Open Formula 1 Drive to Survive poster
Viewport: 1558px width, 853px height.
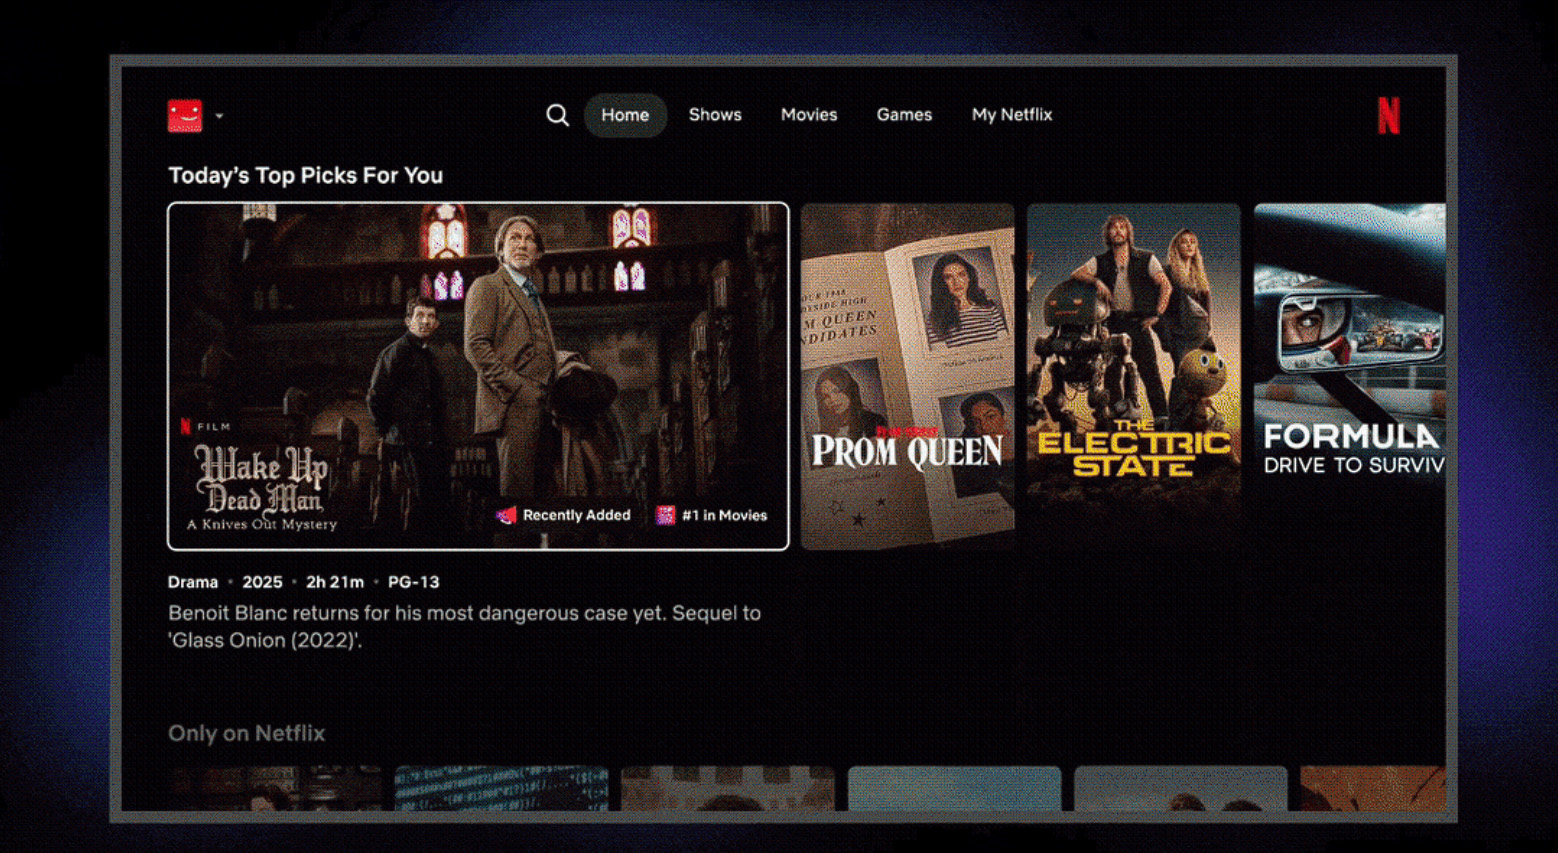pyautogui.click(x=1349, y=376)
